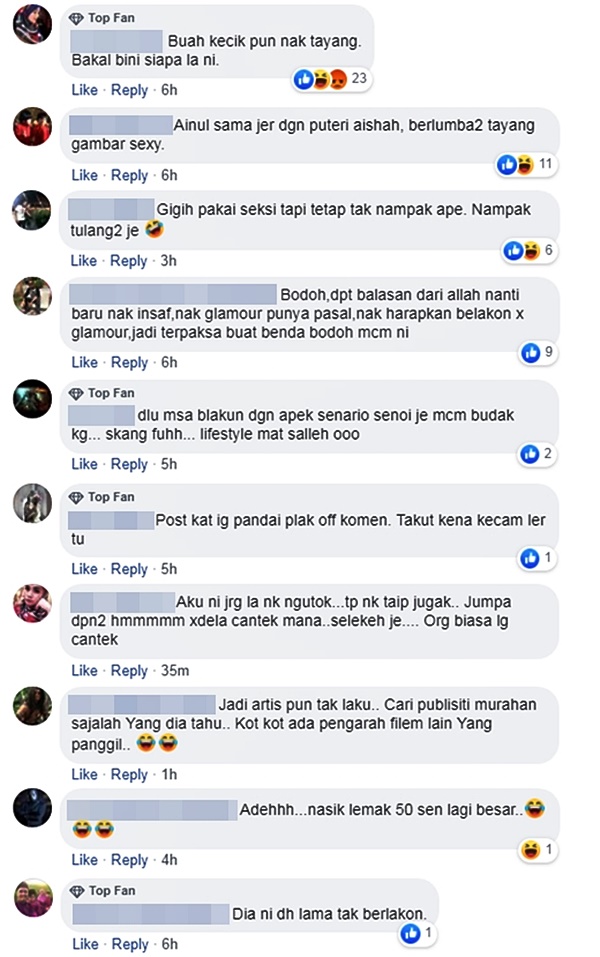This screenshot has width=600, height=957.
Task: Click the 3h timestamp on 'Gigih pakai' comment
Action: coord(168,261)
